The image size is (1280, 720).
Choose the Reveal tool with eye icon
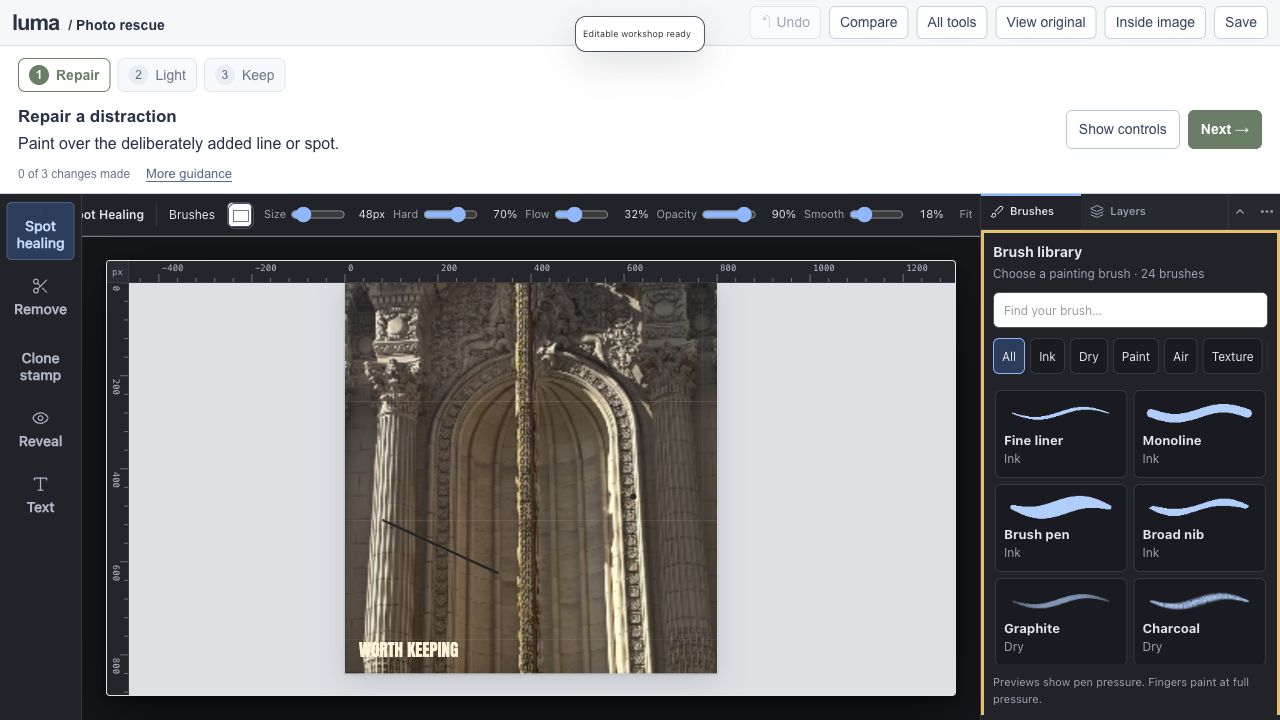40,429
